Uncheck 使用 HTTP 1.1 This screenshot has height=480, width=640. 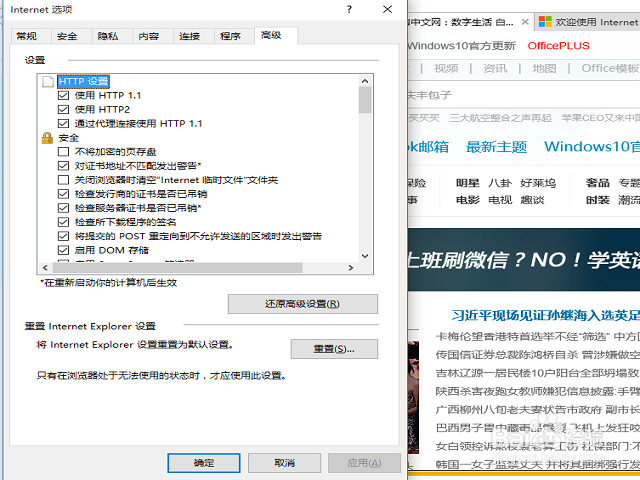(x=63, y=96)
